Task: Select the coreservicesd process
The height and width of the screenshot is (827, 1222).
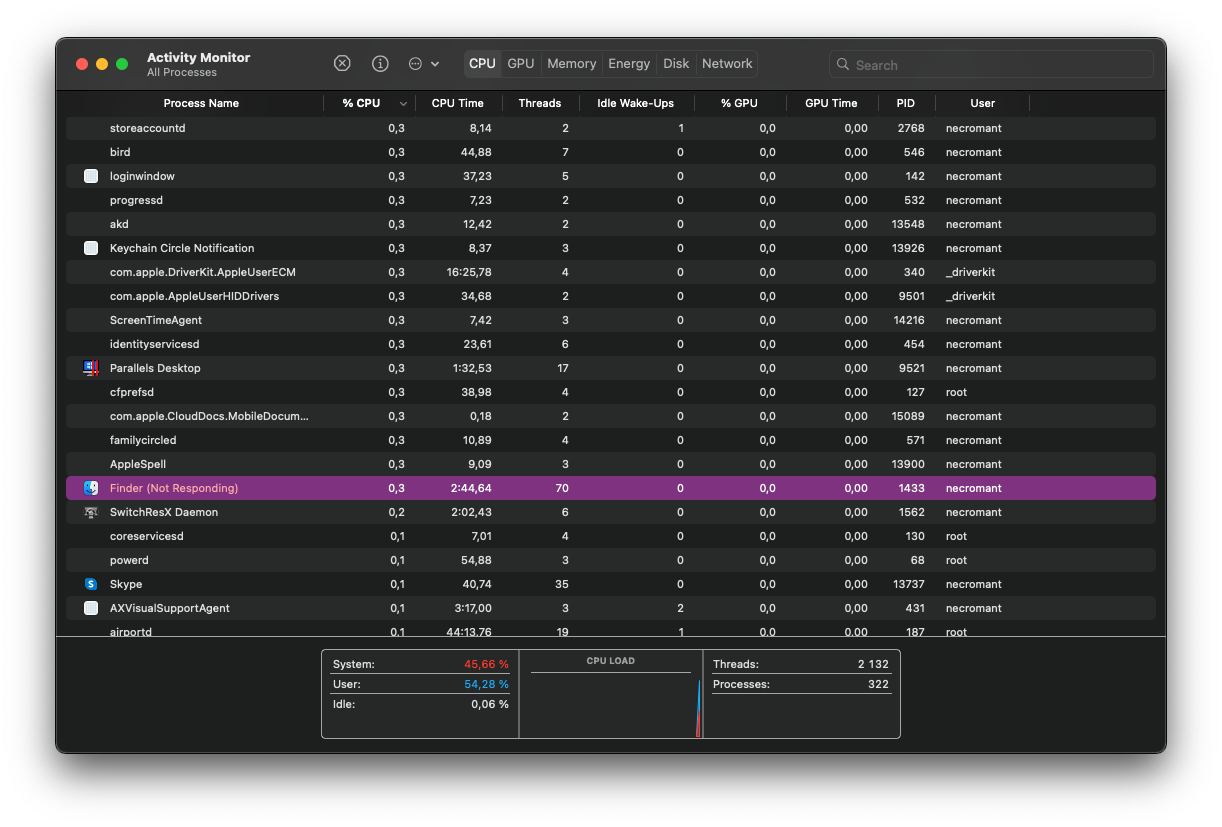Action: coord(147,536)
